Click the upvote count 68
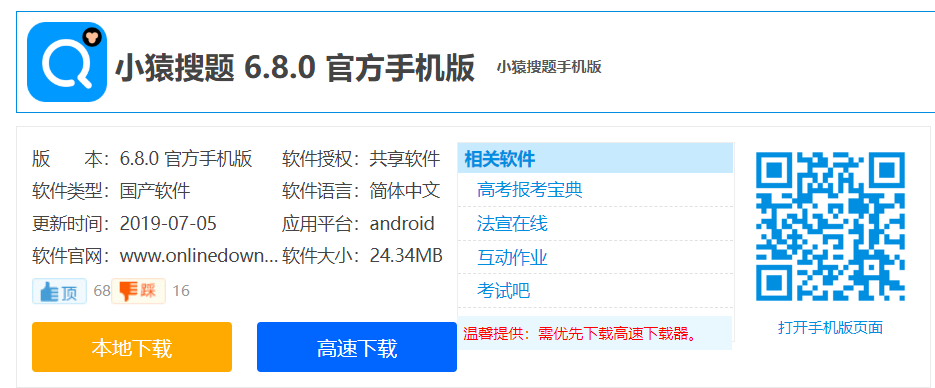Viewport: 935px width, 388px height. [102, 291]
